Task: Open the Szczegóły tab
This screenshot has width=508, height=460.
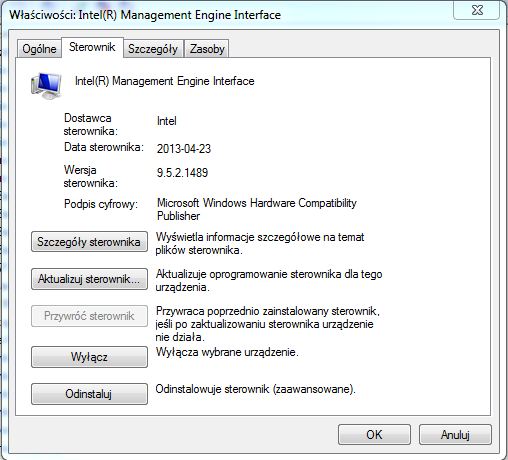Action: 153,49
